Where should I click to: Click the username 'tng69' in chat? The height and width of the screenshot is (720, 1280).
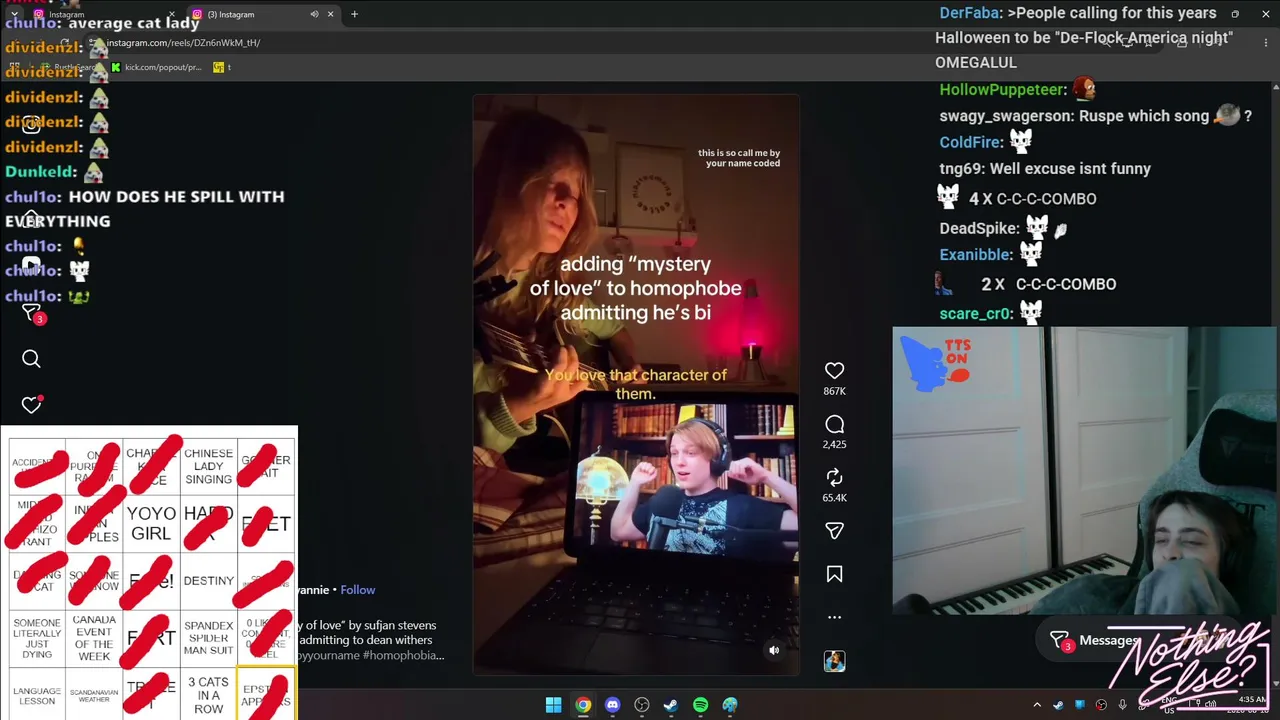(x=962, y=169)
